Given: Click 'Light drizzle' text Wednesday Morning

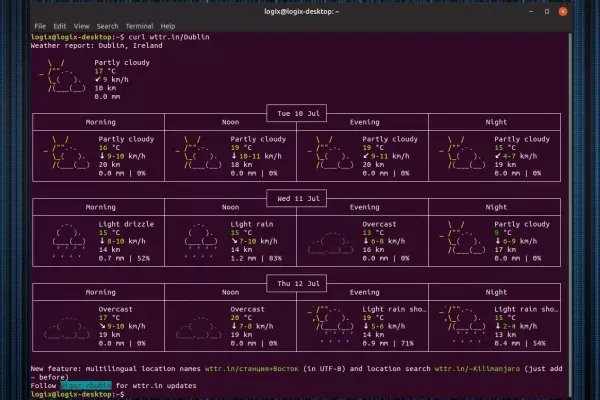Looking at the screenshot, I should coord(126,224).
